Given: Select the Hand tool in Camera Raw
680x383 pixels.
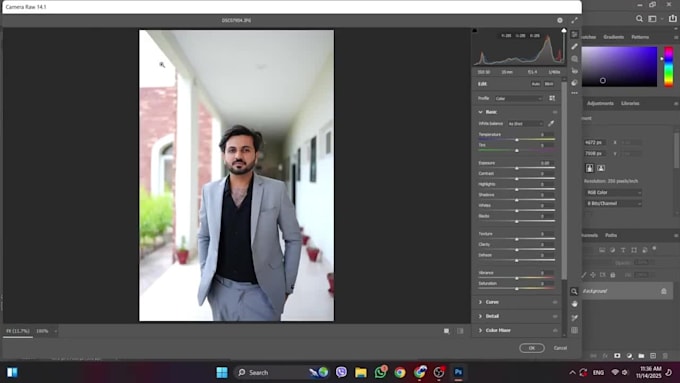Looking at the screenshot, I should coord(574,304).
